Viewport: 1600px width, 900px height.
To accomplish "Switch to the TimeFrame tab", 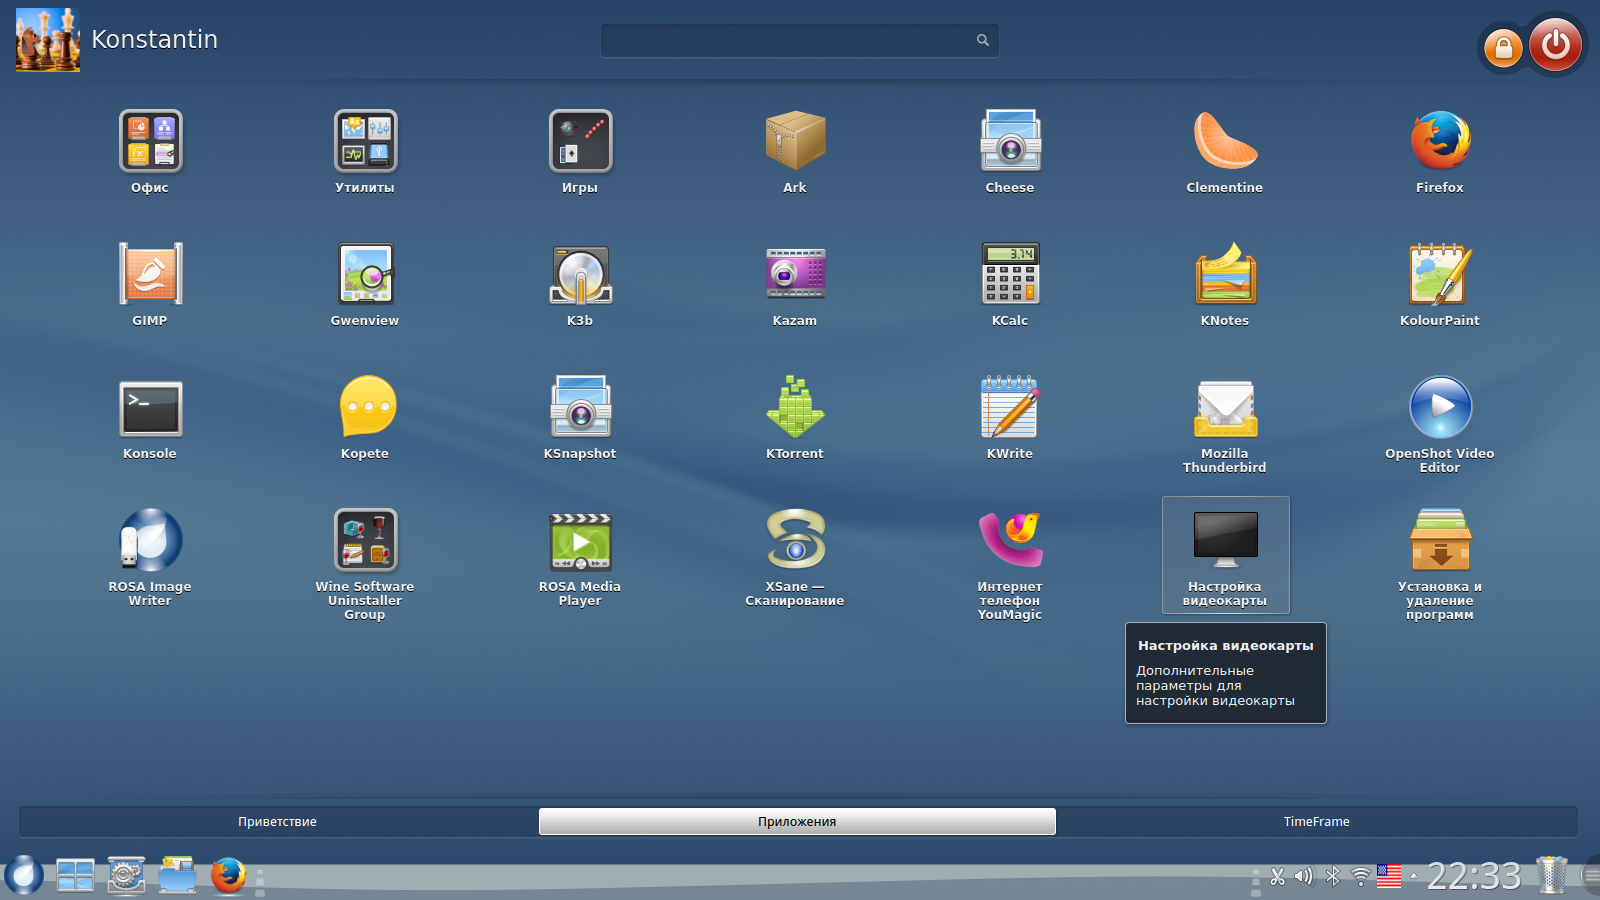I will (1317, 822).
